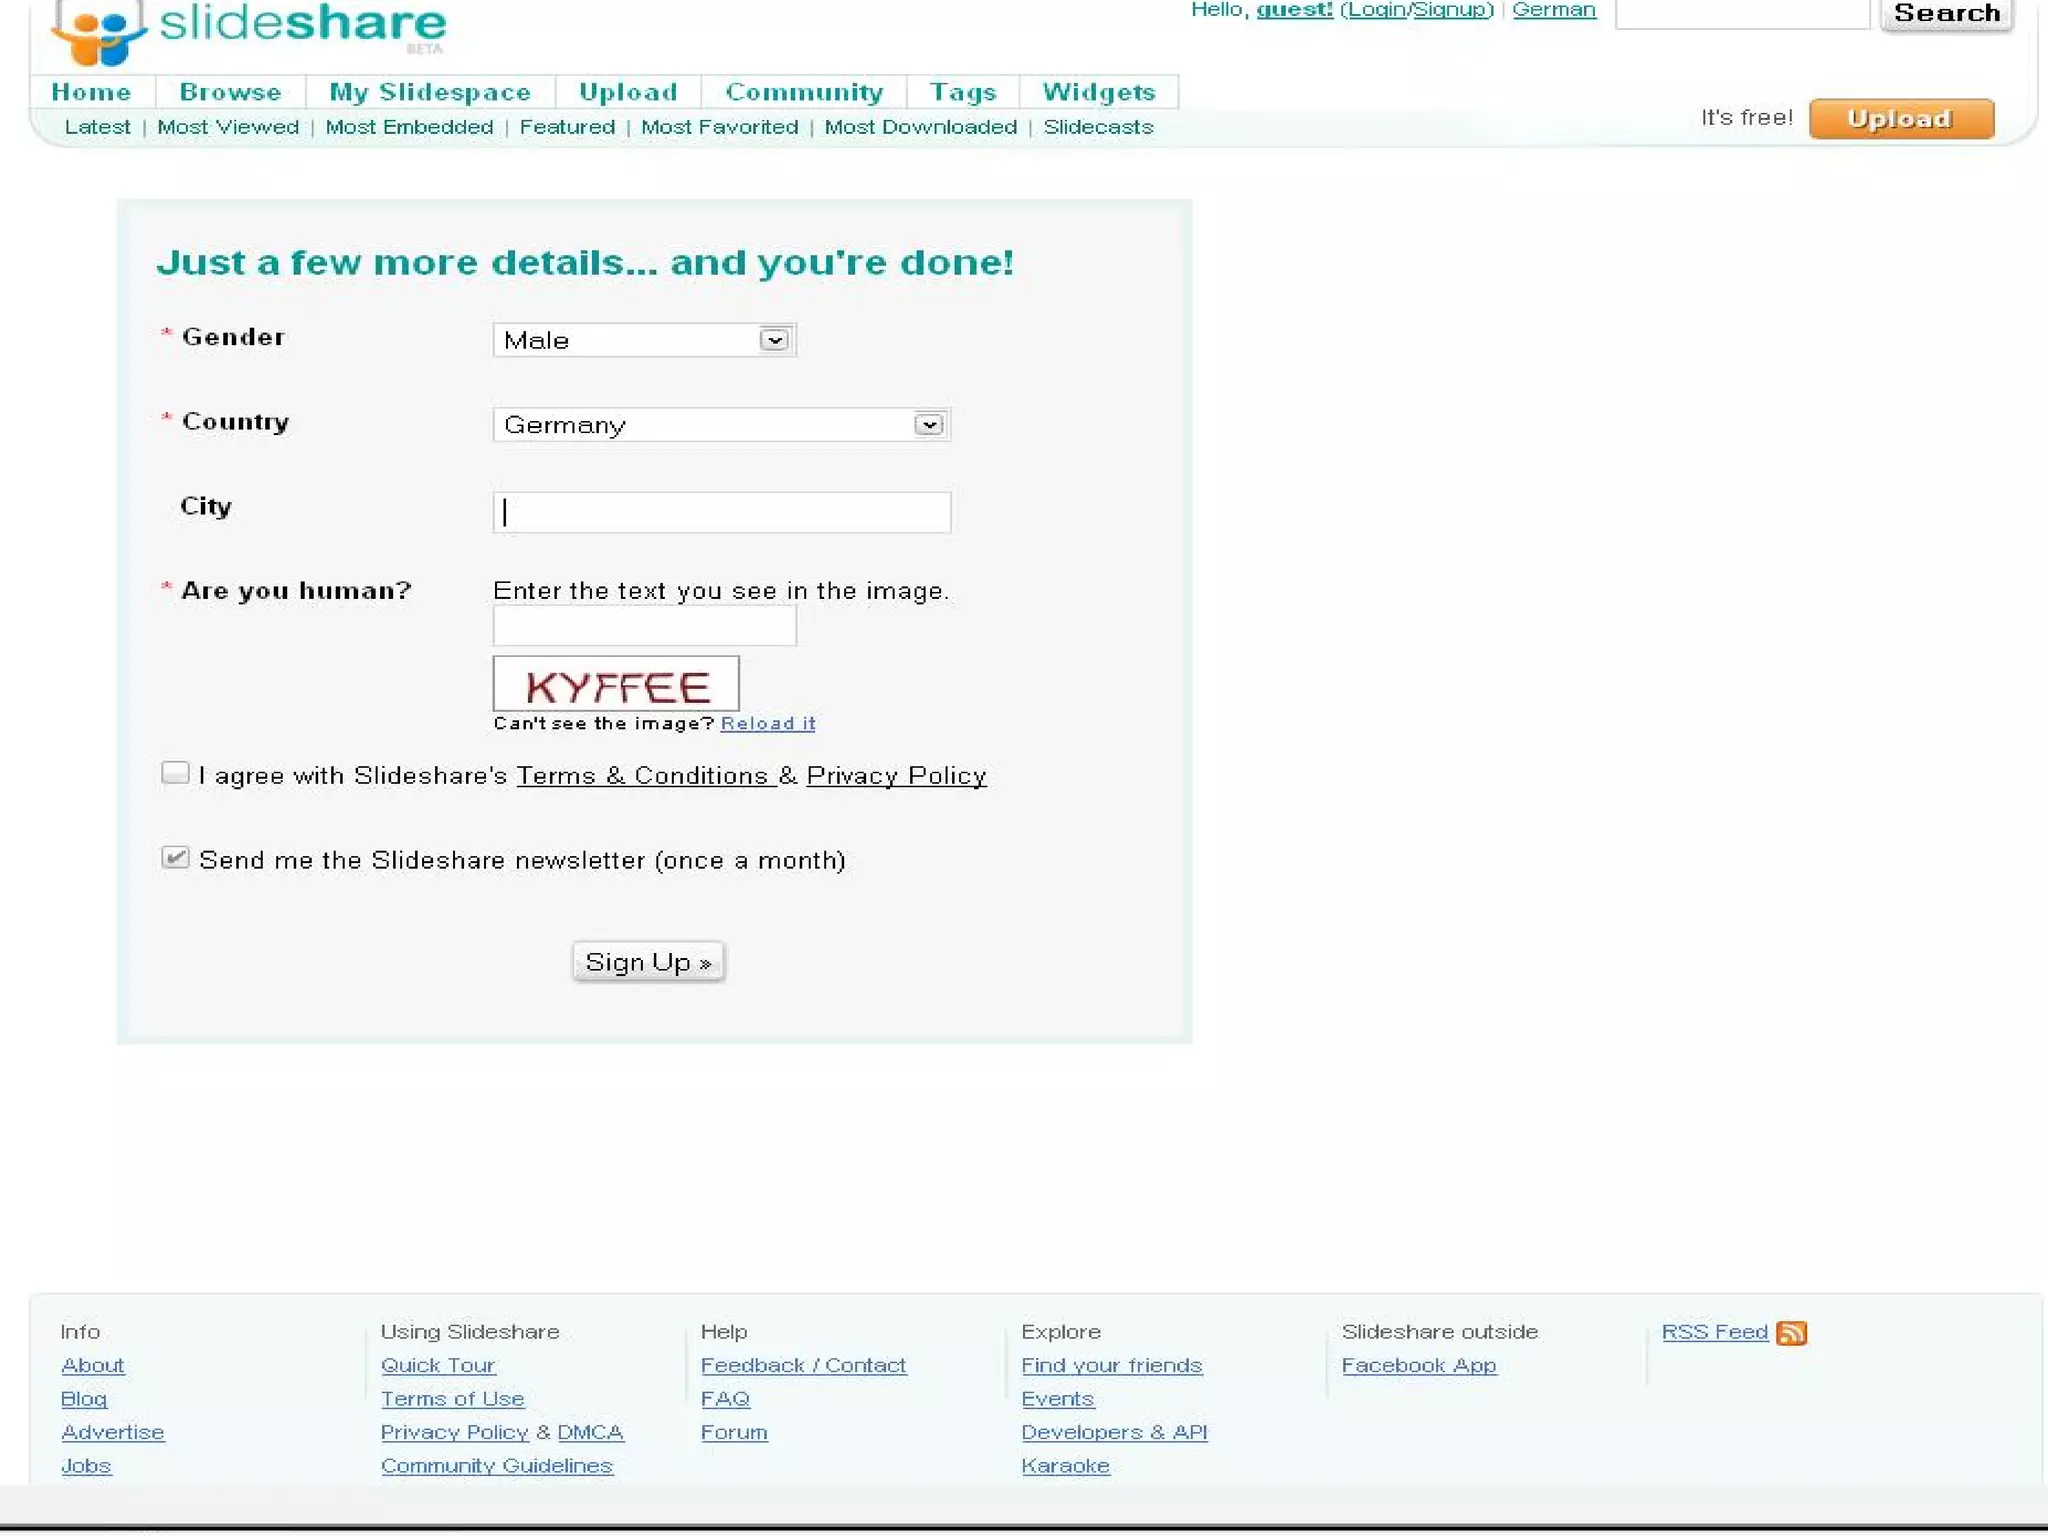
Task: Check the Terms & Conditions agreement checkbox
Action: 175,774
